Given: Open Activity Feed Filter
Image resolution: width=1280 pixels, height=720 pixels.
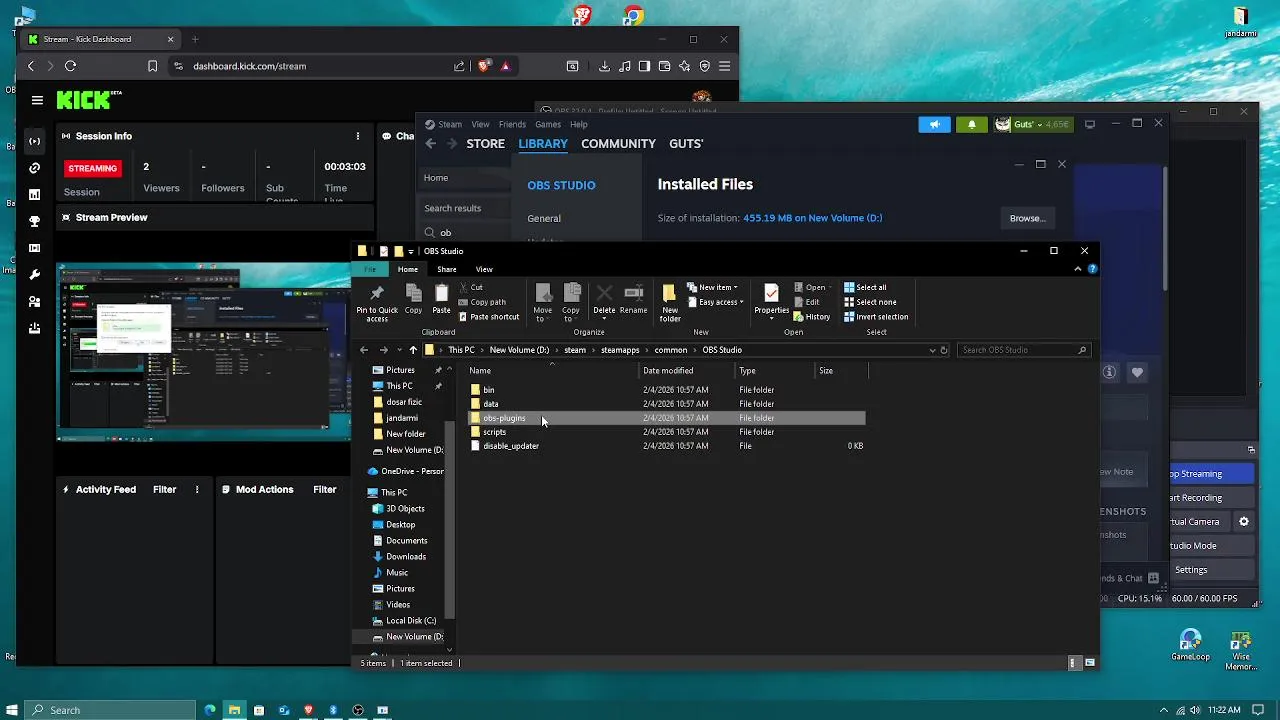Looking at the screenshot, I should click(165, 490).
